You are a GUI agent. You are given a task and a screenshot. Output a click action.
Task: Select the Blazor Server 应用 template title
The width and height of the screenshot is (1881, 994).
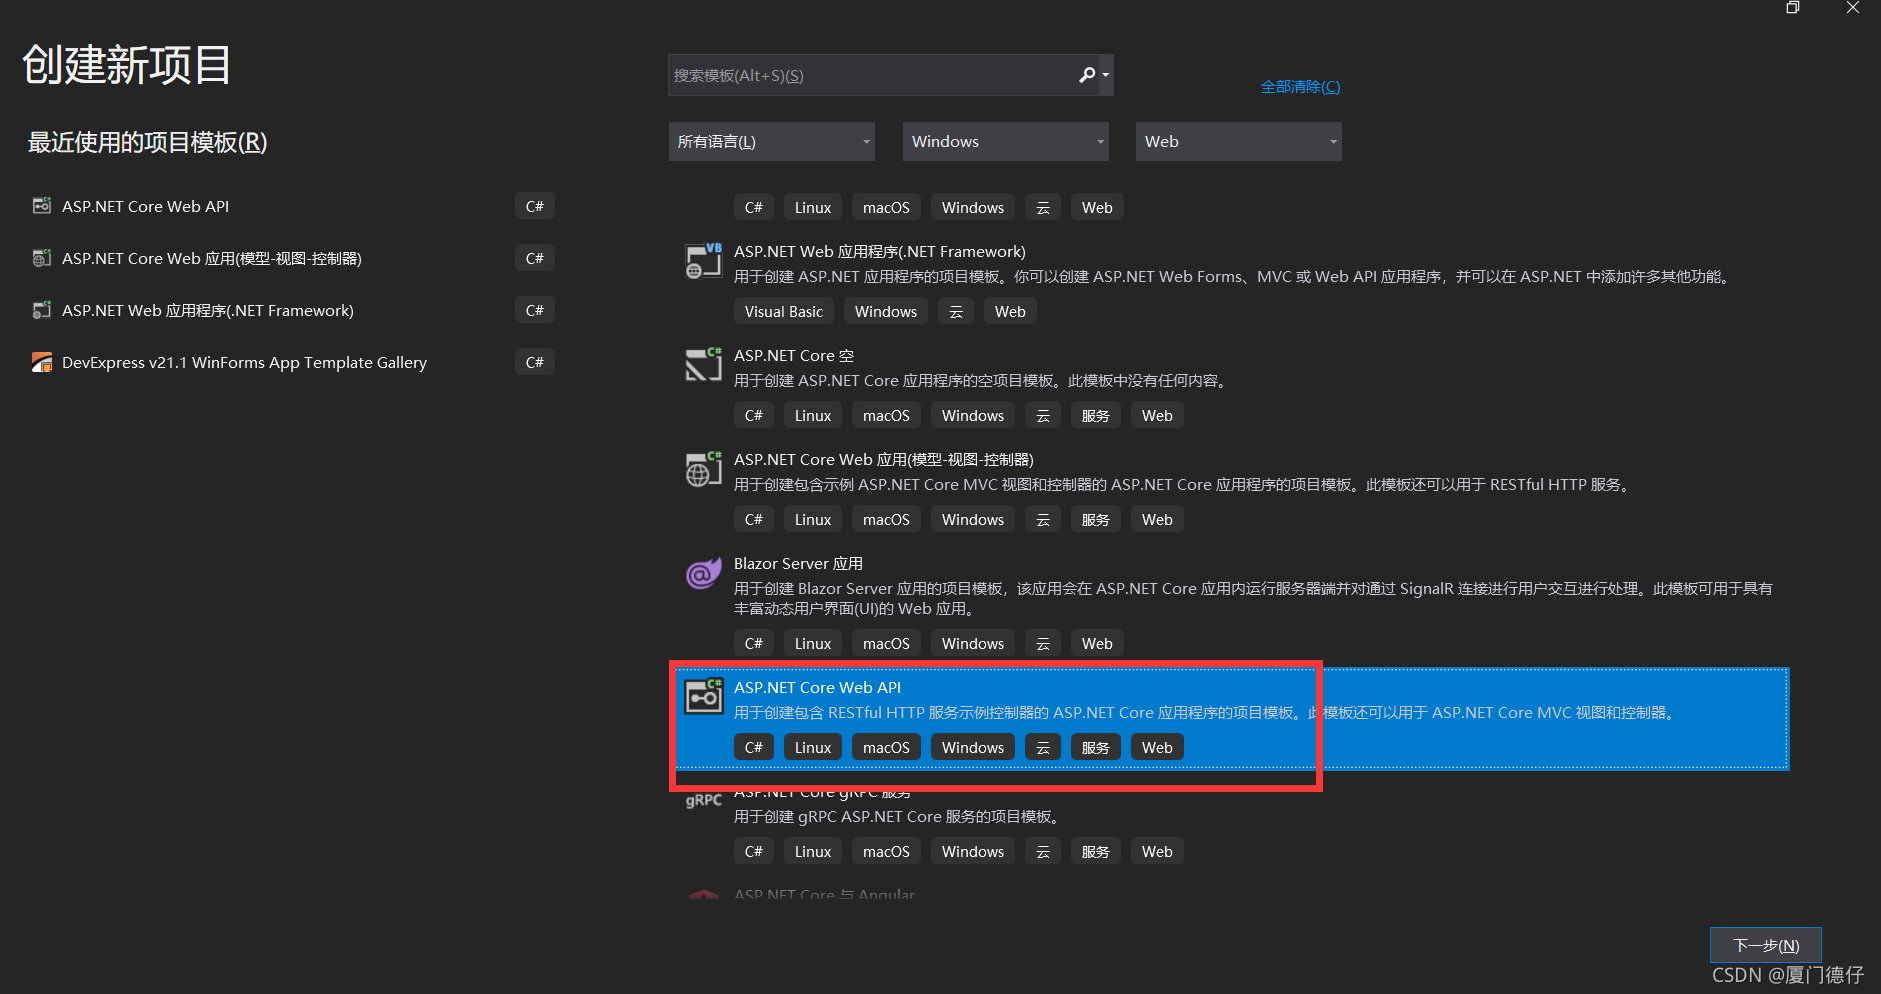(x=798, y=564)
